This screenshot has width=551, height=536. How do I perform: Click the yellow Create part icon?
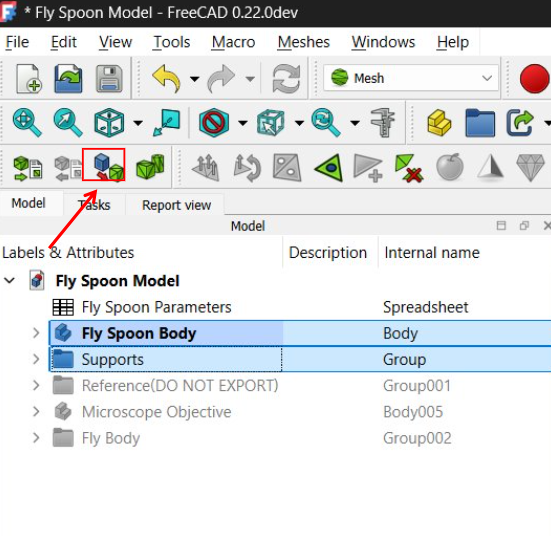tap(439, 123)
